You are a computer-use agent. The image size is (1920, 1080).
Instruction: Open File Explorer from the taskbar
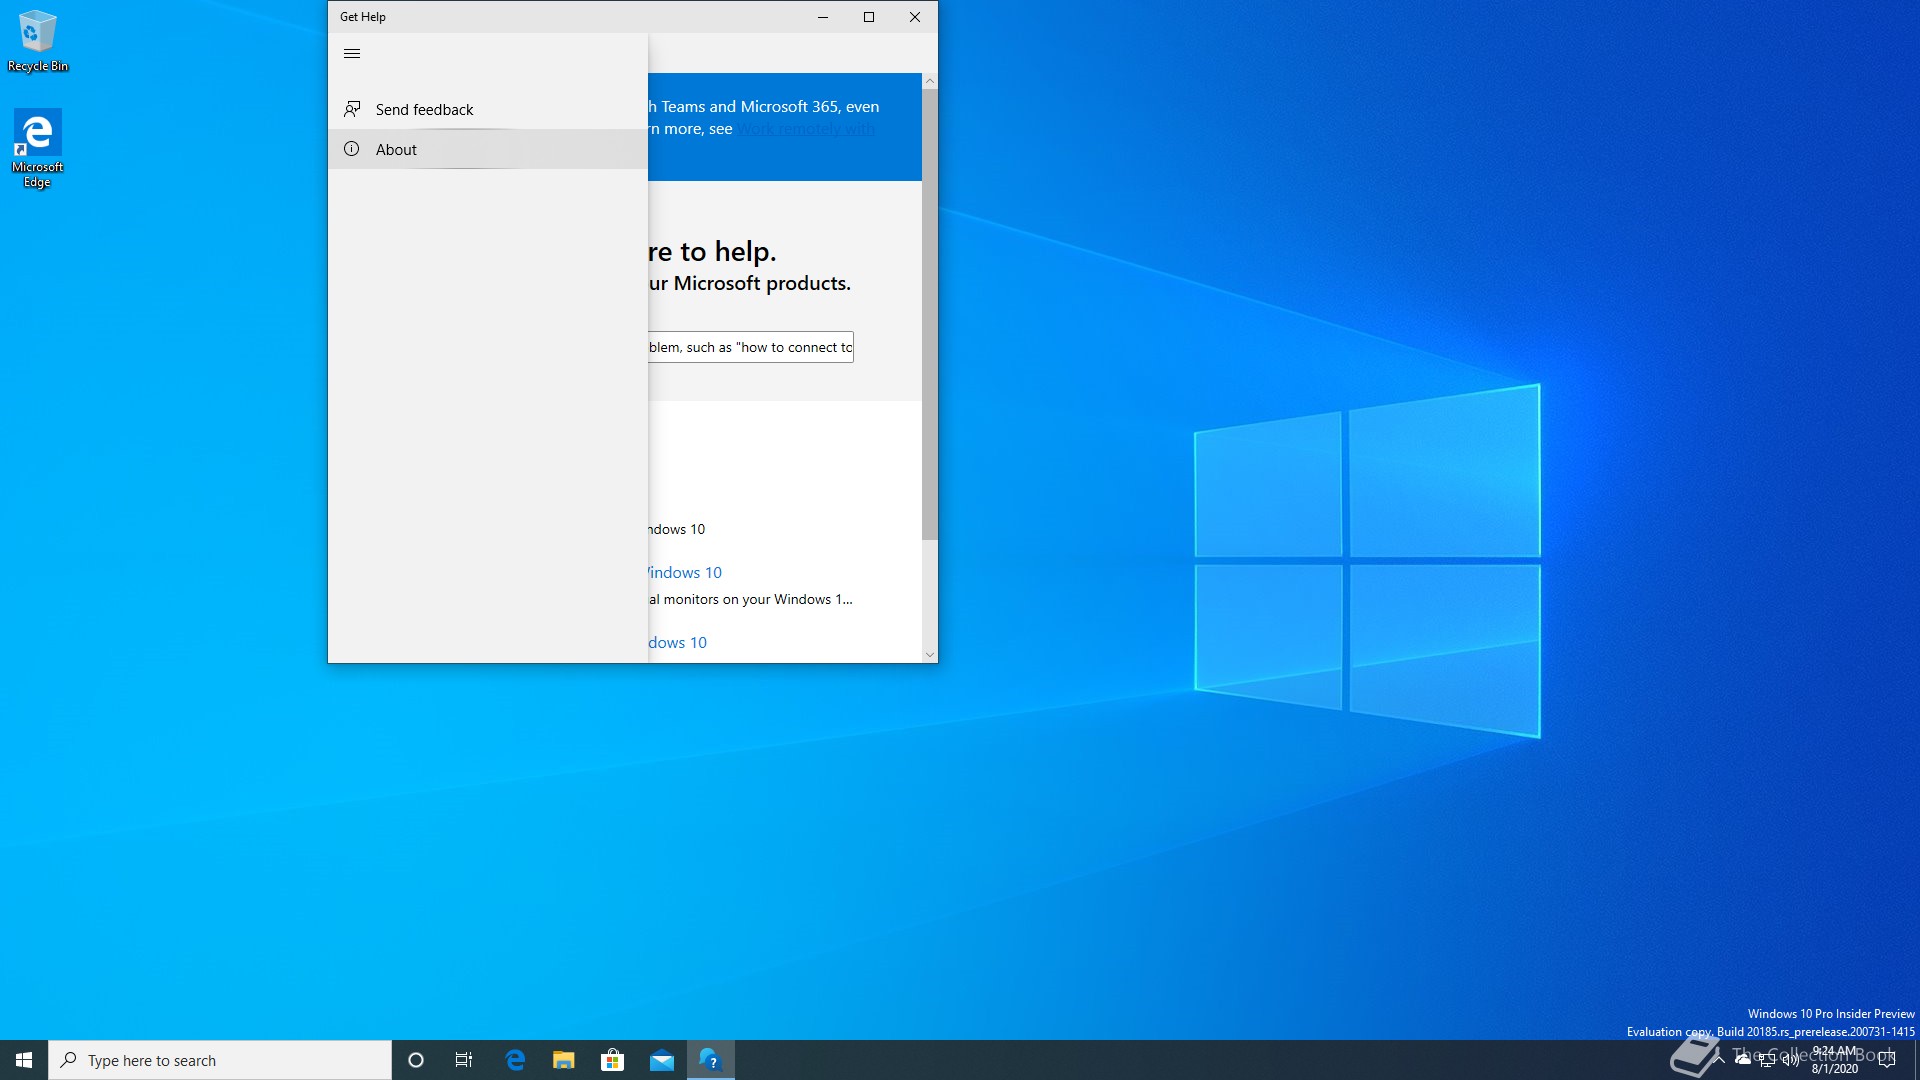click(x=564, y=1060)
